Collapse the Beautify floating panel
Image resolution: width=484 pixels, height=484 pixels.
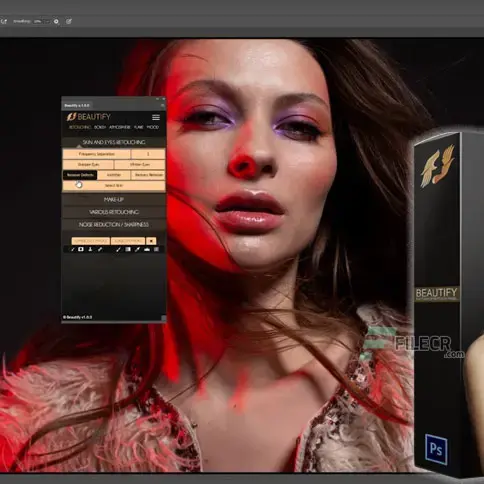[x=158, y=99]
